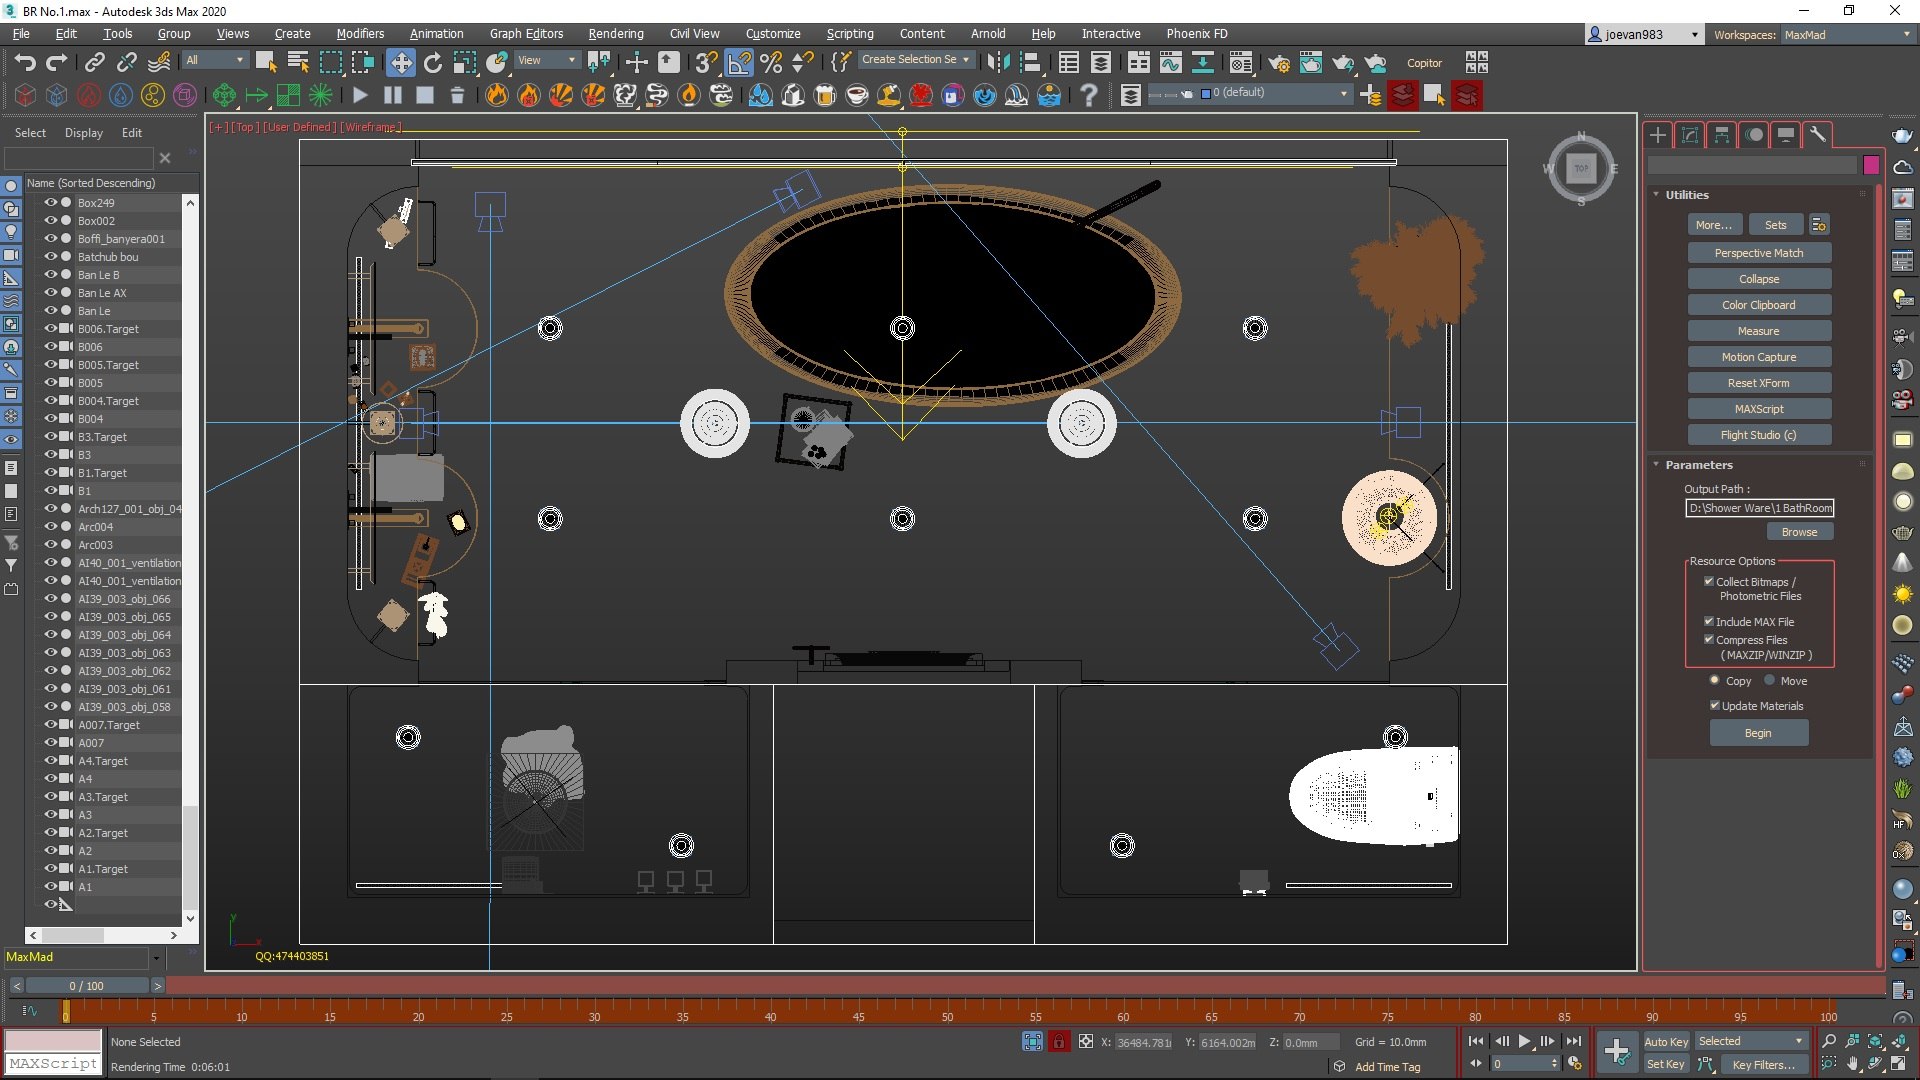Open the Motion panel tab
1920x1080 pixels.
(x=1754, y=135)
